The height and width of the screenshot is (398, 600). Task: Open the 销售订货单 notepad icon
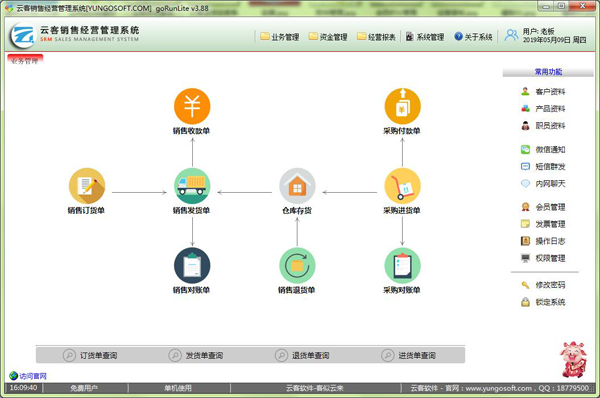pos(87,186)
